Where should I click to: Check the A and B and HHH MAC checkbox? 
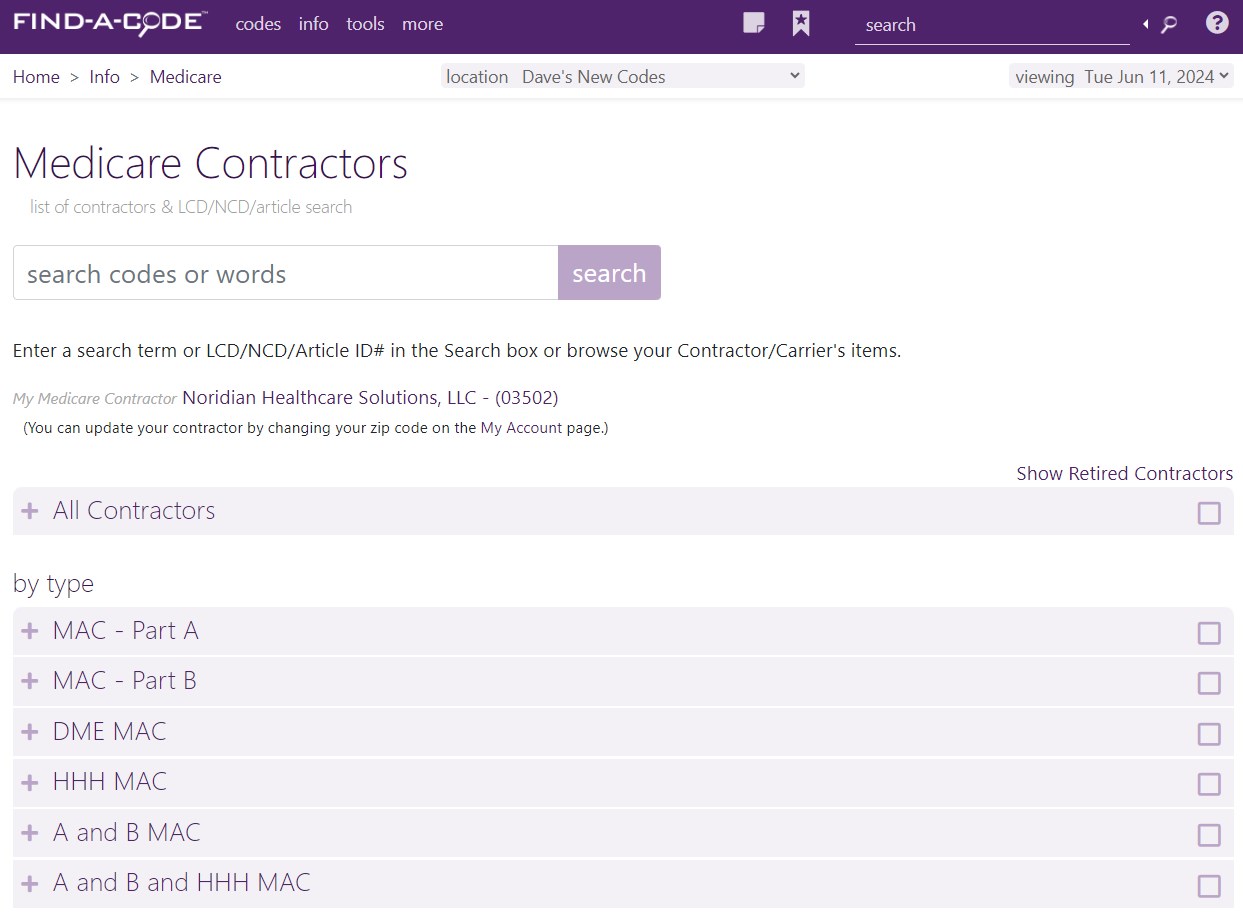(1209, 886)
